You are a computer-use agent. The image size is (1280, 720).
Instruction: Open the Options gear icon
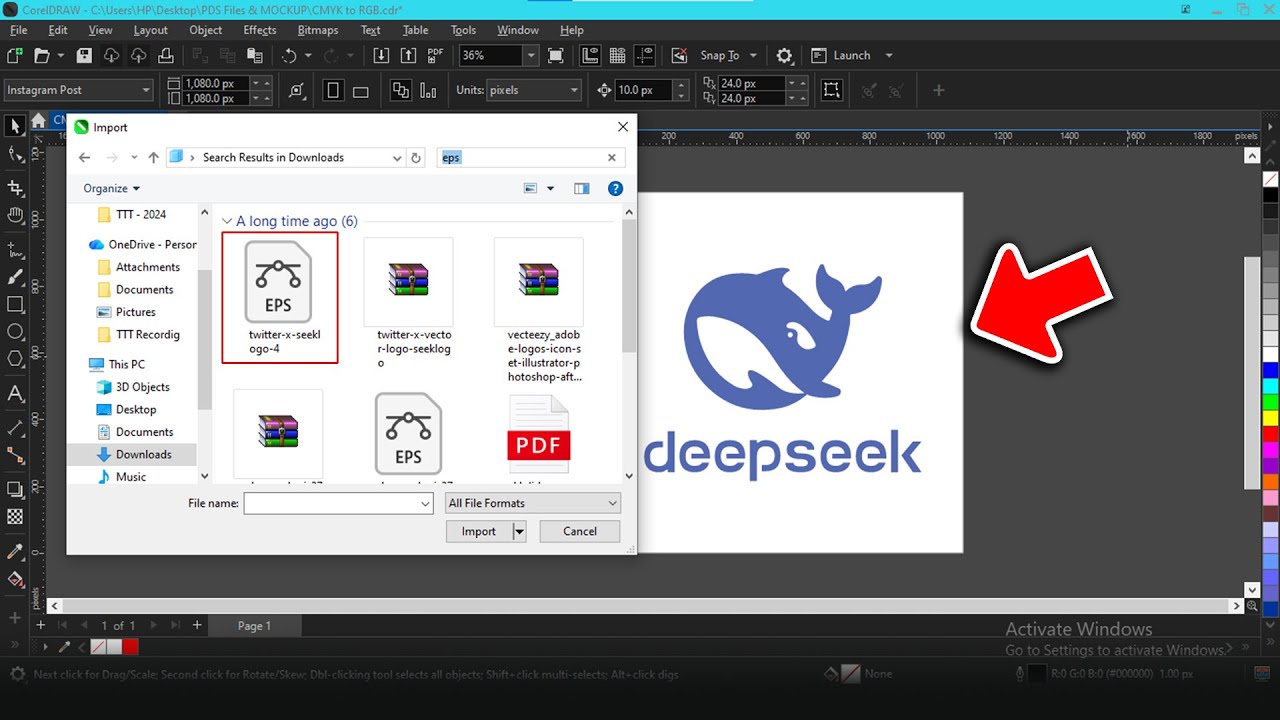[784, 56]
